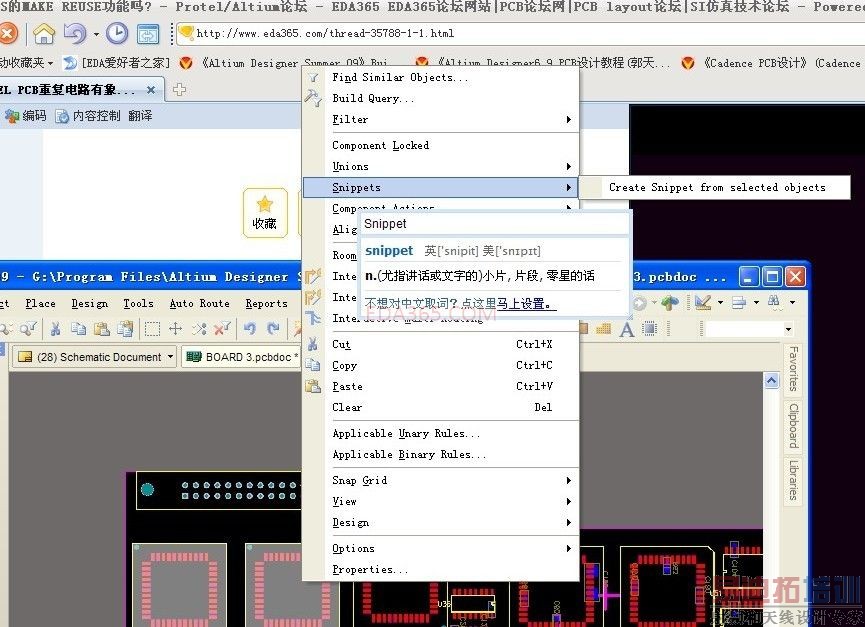Click the browser history clock icon

[x=117, y=34]
